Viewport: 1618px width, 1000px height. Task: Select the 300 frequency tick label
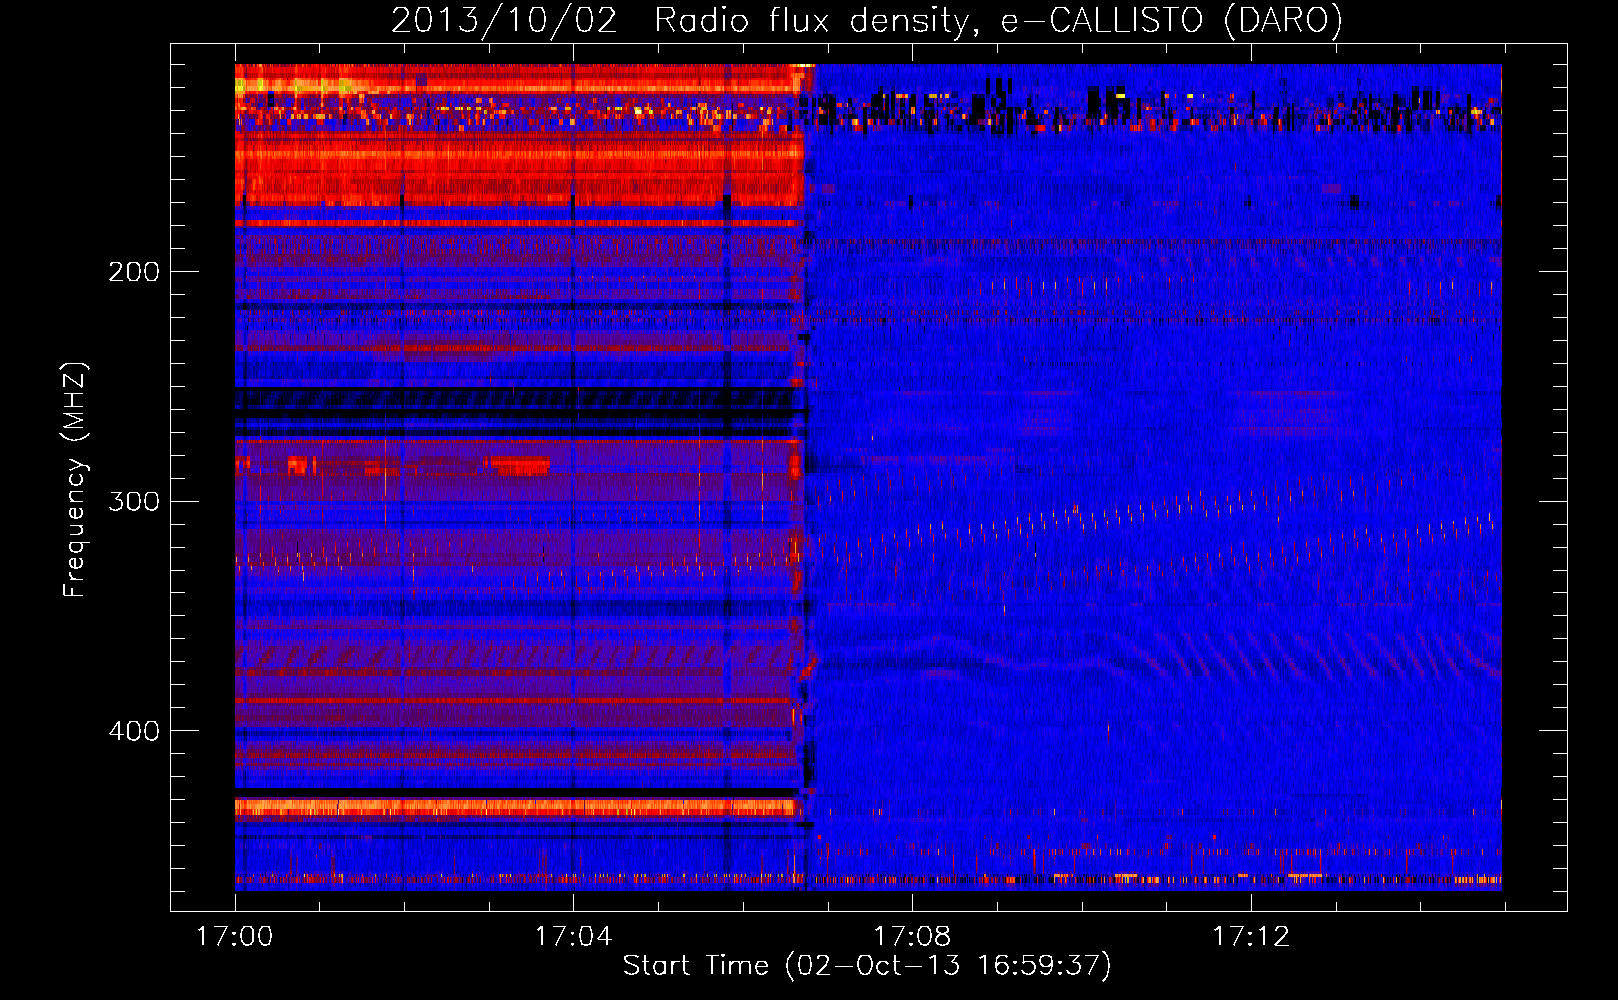point(134,501)
